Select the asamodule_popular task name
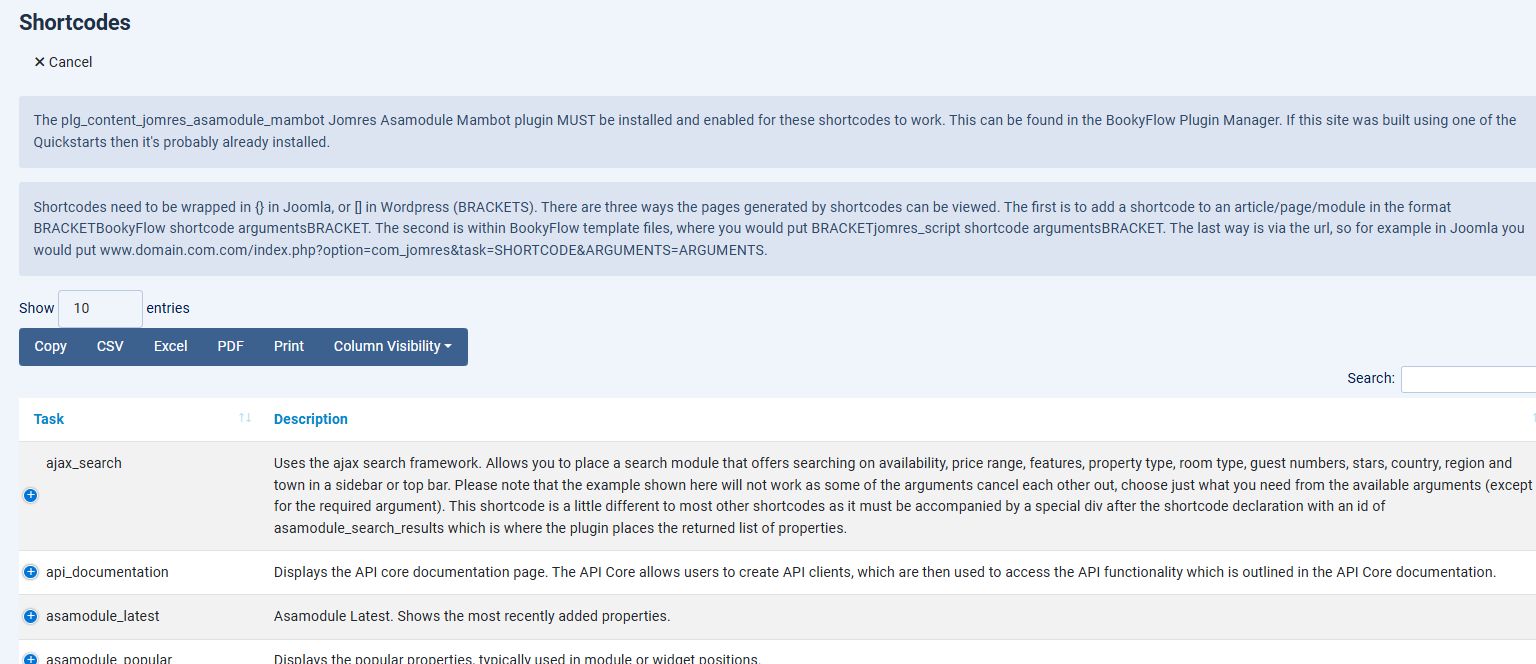1536x664 pixels. point(109,658)
